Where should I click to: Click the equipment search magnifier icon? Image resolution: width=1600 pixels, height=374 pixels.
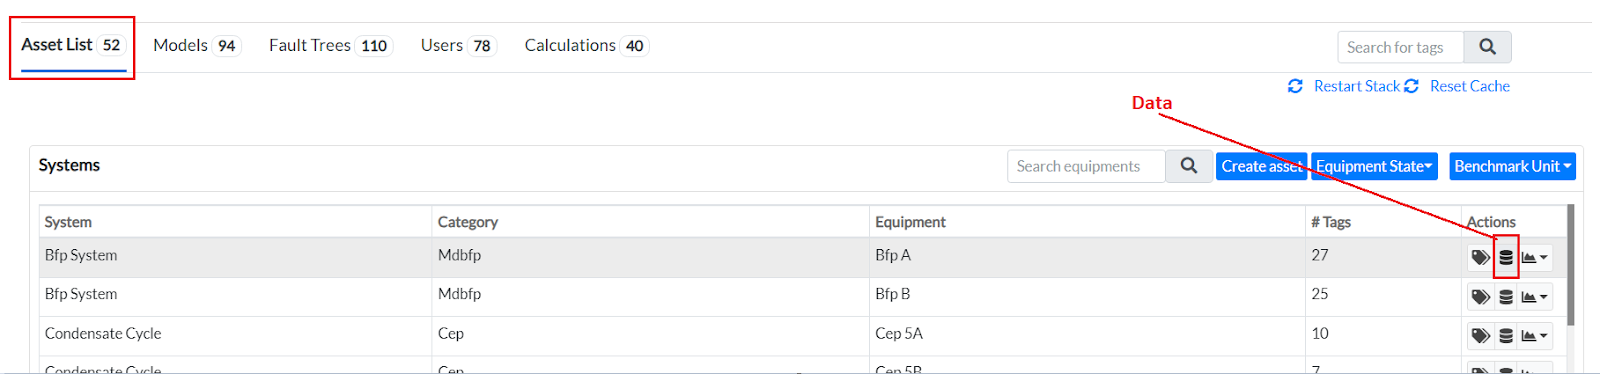pos(1189,166)
